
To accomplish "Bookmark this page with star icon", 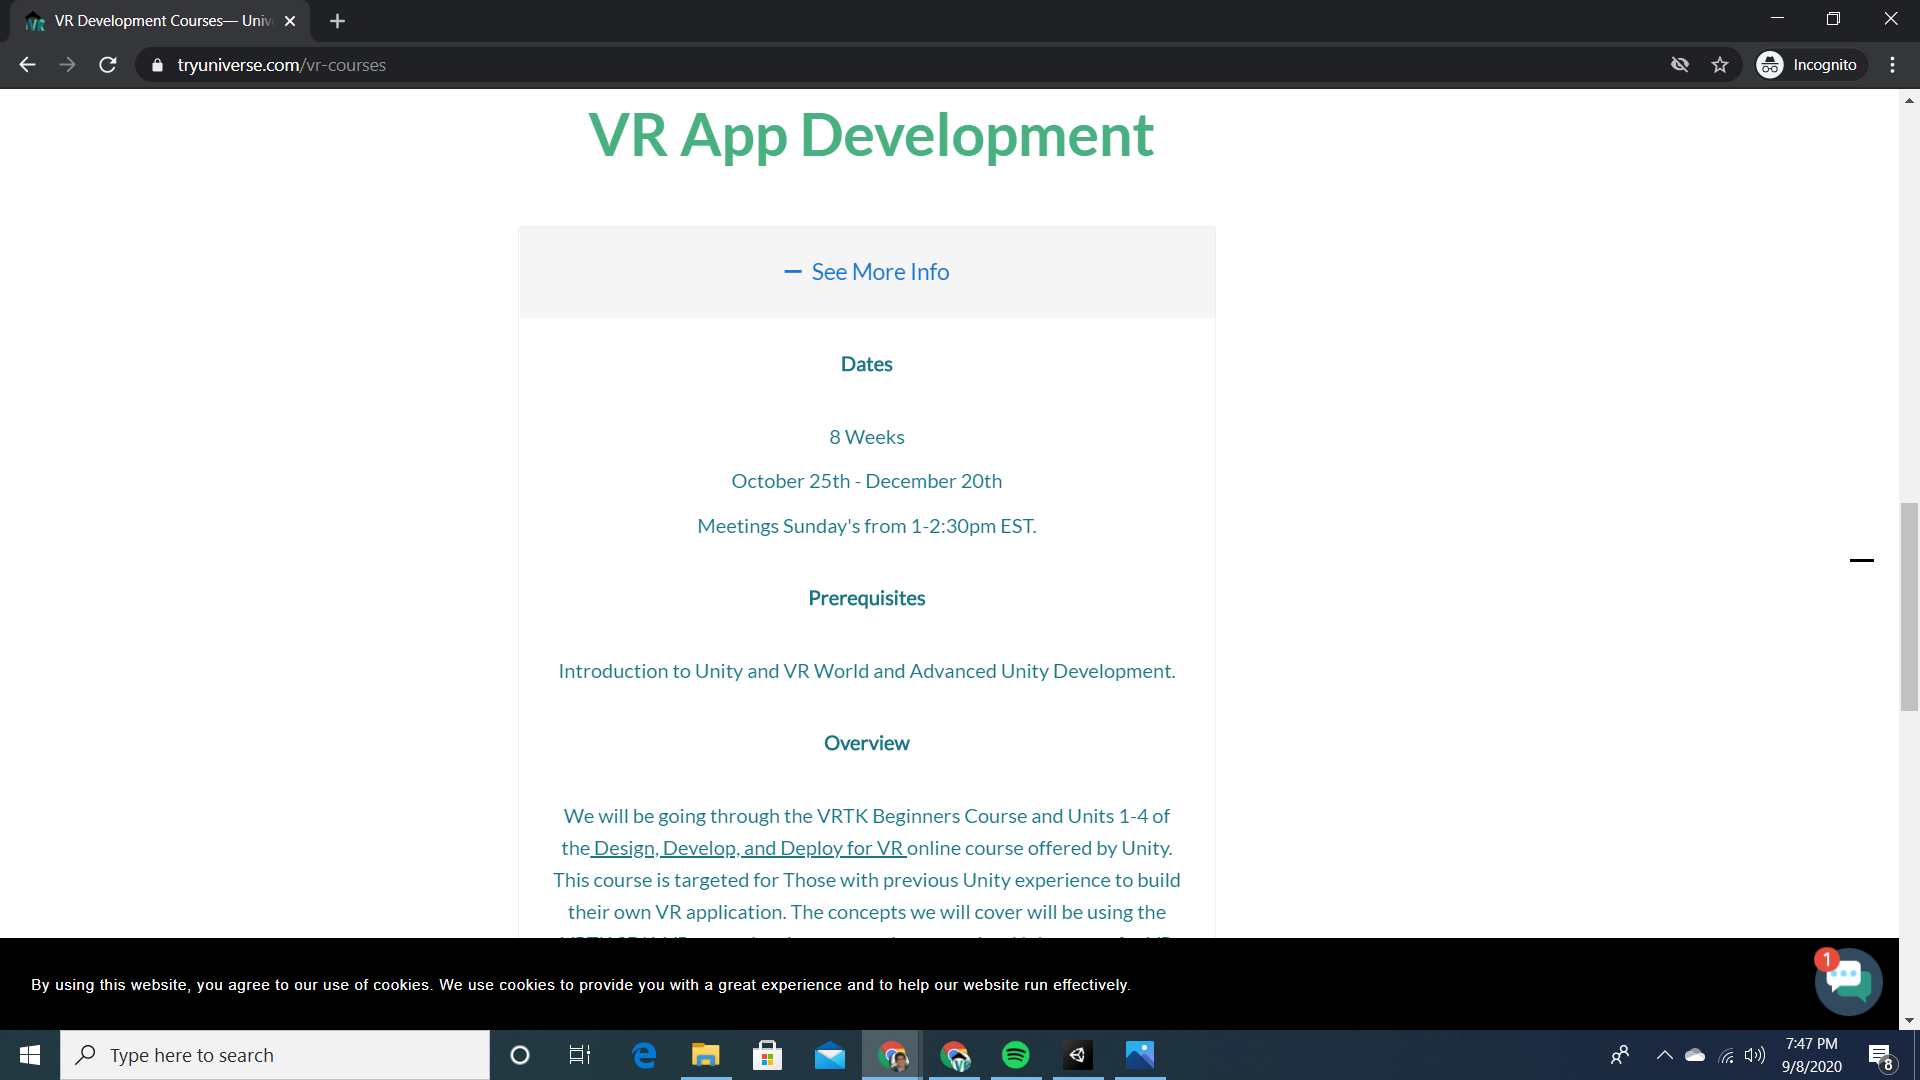I will point(1720,65).
